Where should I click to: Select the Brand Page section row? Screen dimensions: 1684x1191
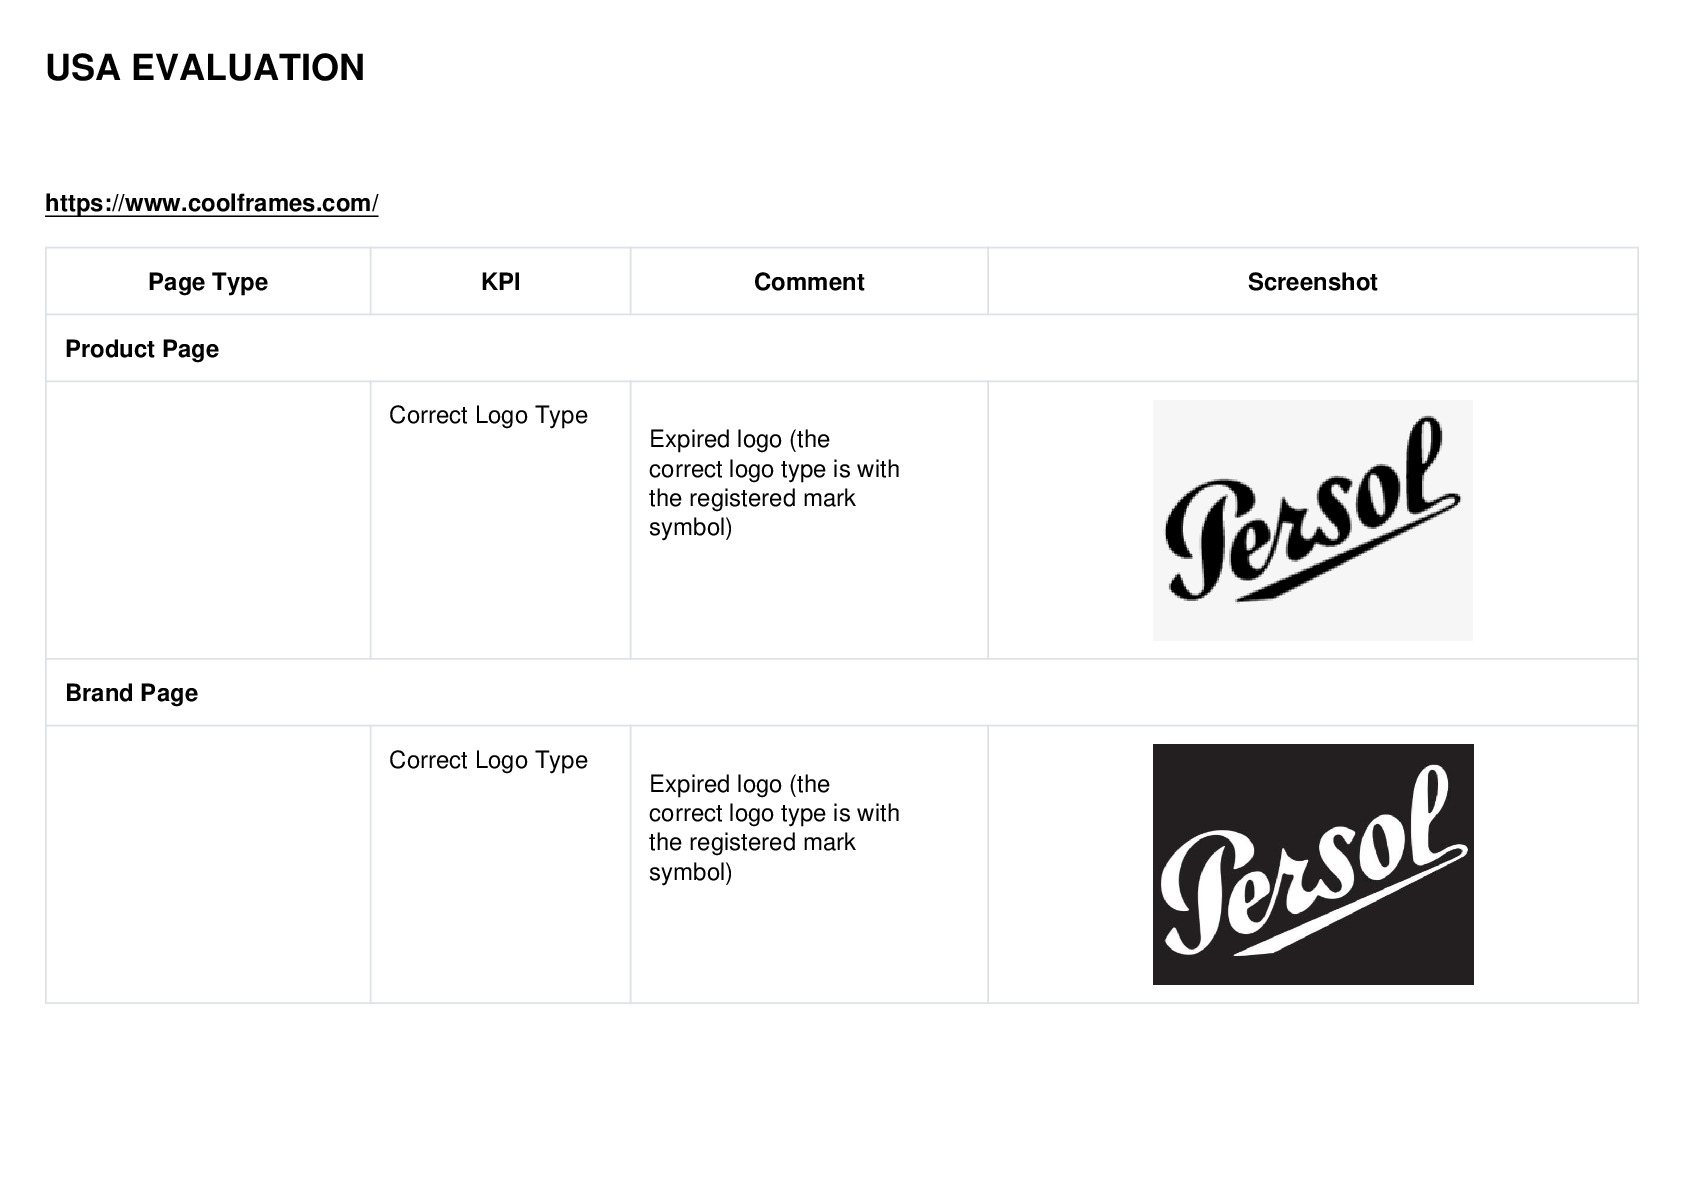tap(841, 692)
